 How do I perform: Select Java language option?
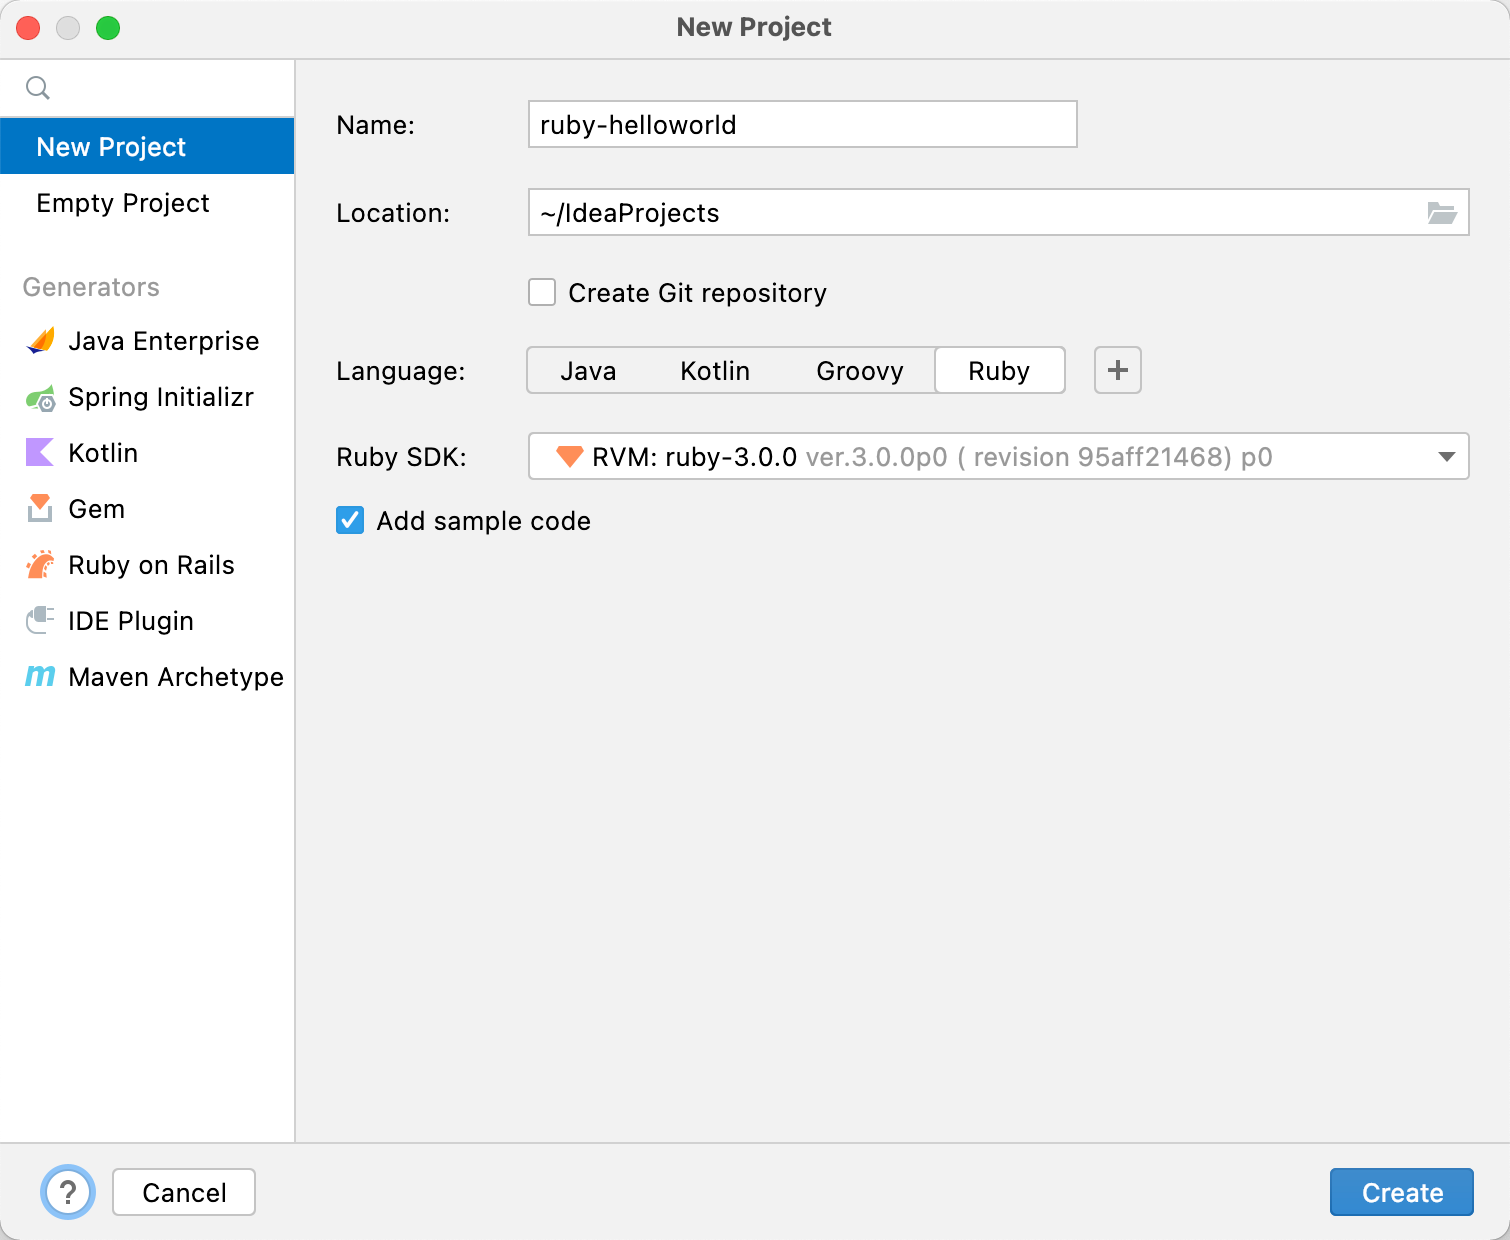588,371
